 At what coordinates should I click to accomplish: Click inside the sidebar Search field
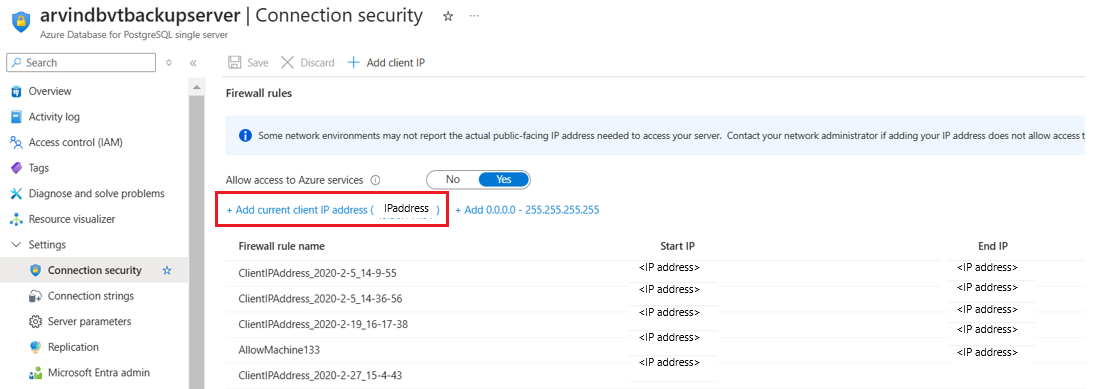coord(81,63)
